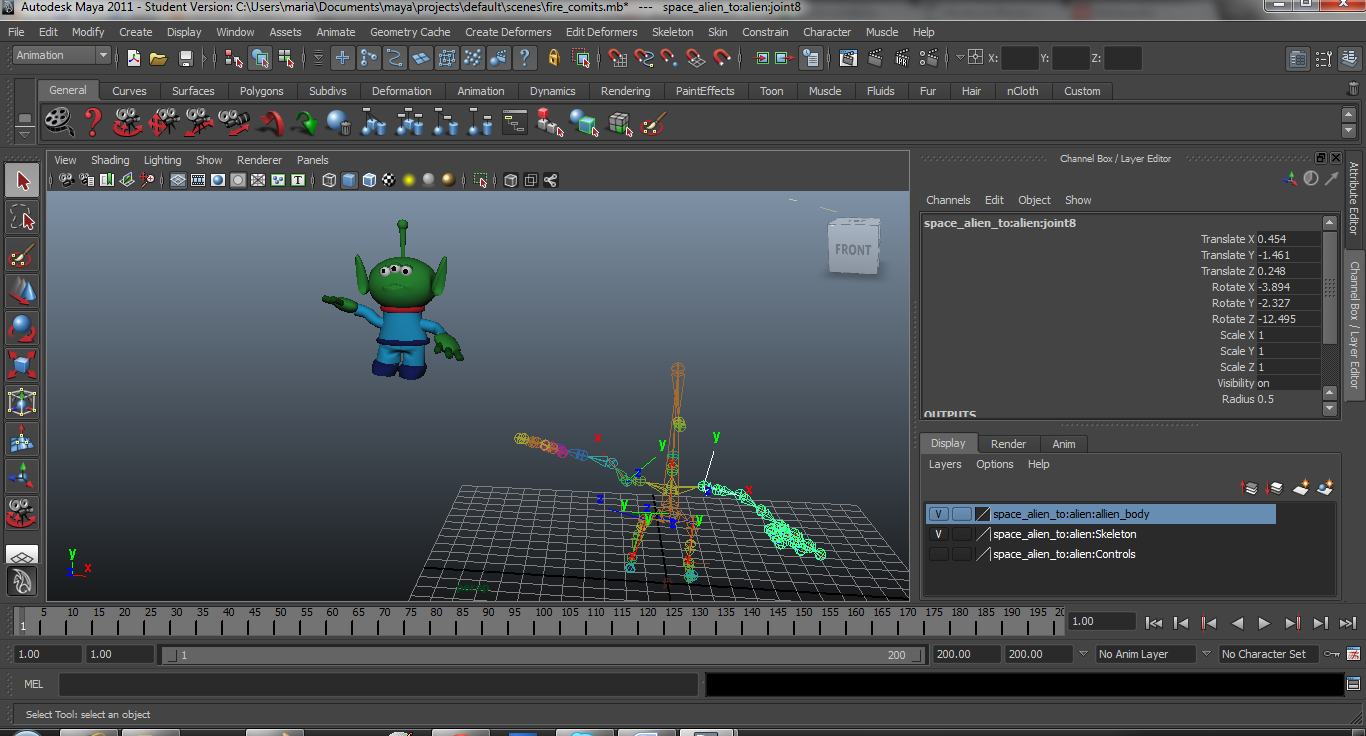Click the Play Forwards button
The image size is (1366, 736).
(x=1264, y=623)
